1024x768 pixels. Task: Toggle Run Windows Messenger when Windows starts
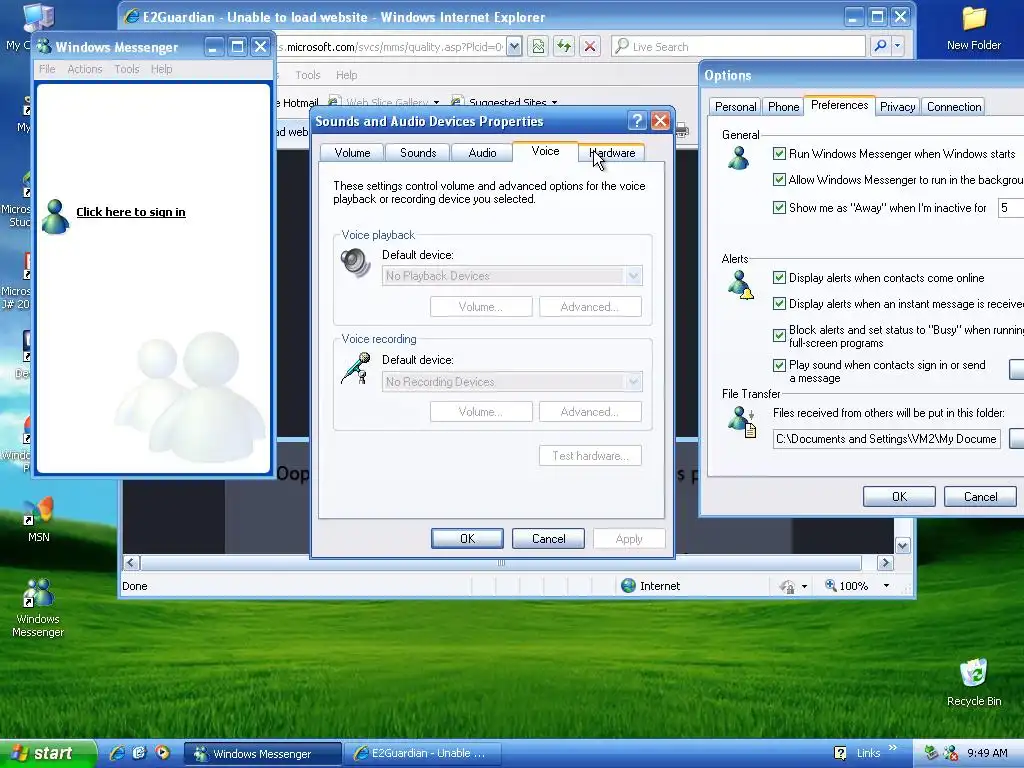click(x=779, y=153)
